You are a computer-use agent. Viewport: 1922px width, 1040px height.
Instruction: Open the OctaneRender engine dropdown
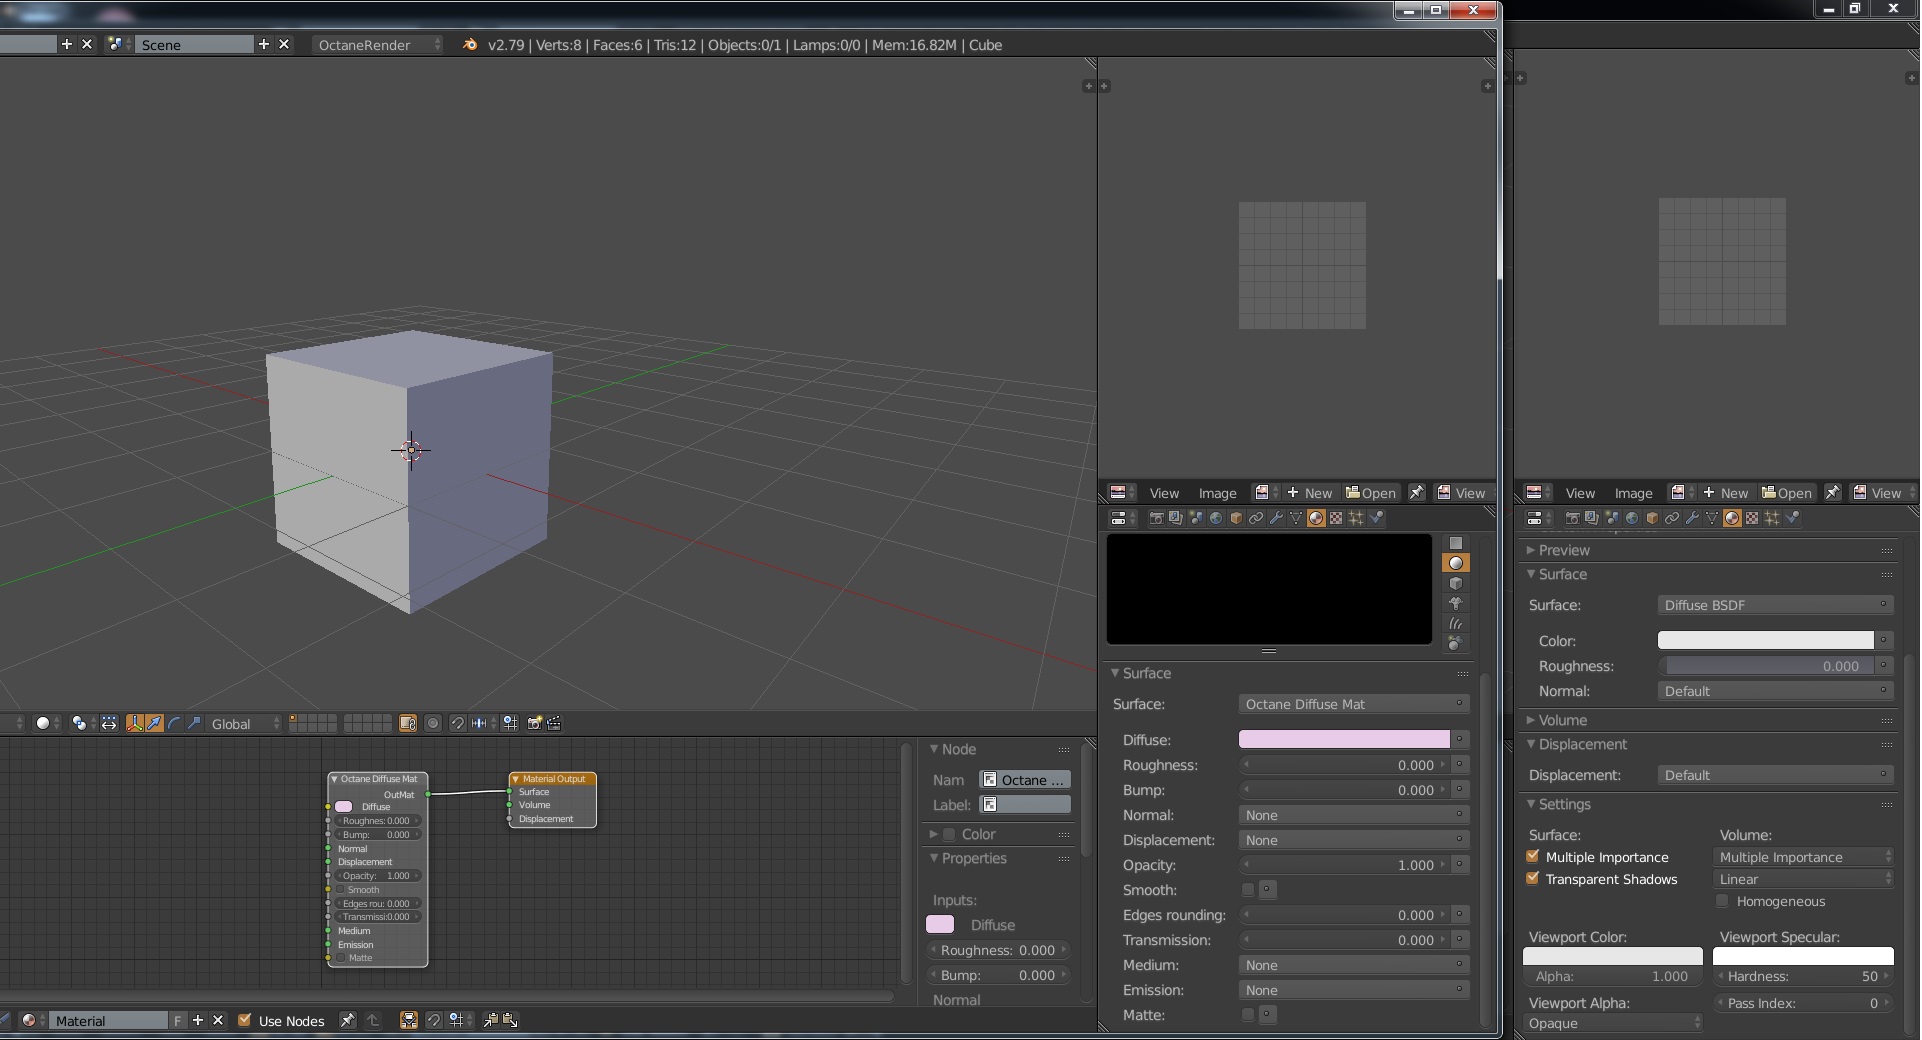(376, 45)
